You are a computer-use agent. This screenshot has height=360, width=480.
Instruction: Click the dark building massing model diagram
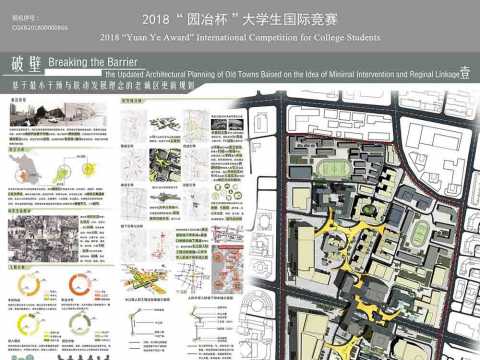click(165, 124)
